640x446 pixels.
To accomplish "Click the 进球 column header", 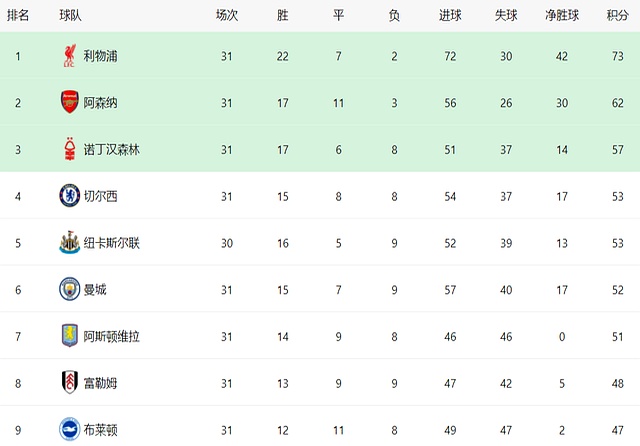I will click(x=451, y=16).
